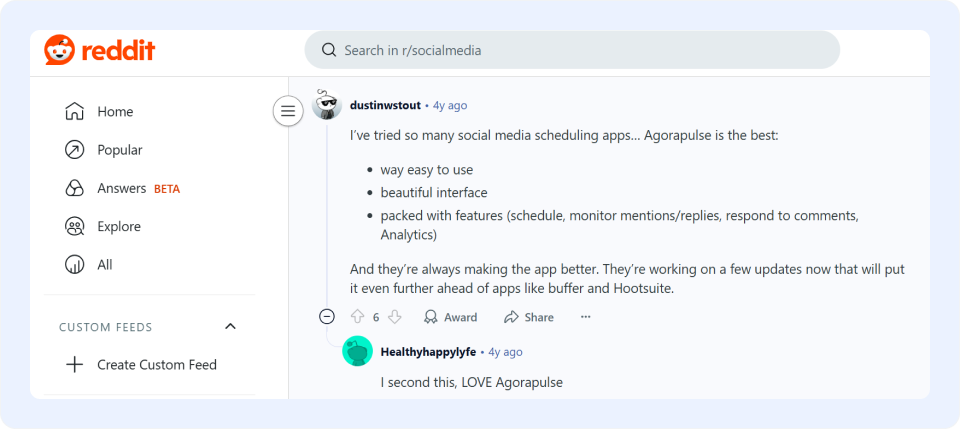Click the Reddit logo
The width and height of the screenshot is (960, 429).
(100, 50)
